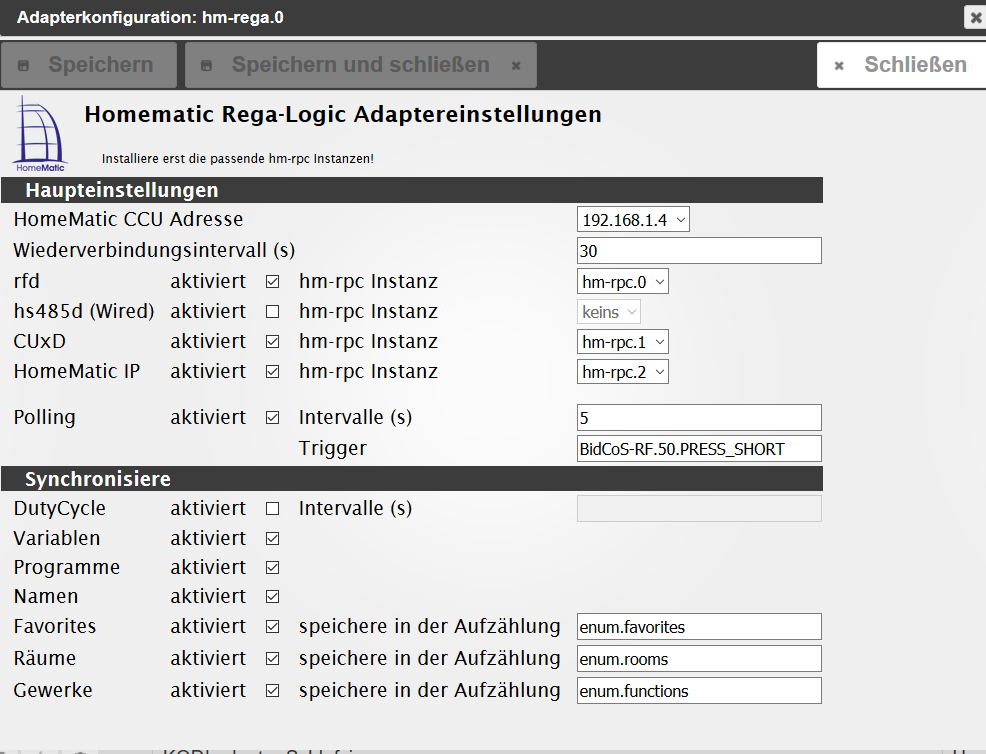Image resolution: width=986 pixels, height=754 pixels.
Task: Click the DutyCycle Intervalle input field
Action: (699, 509)
